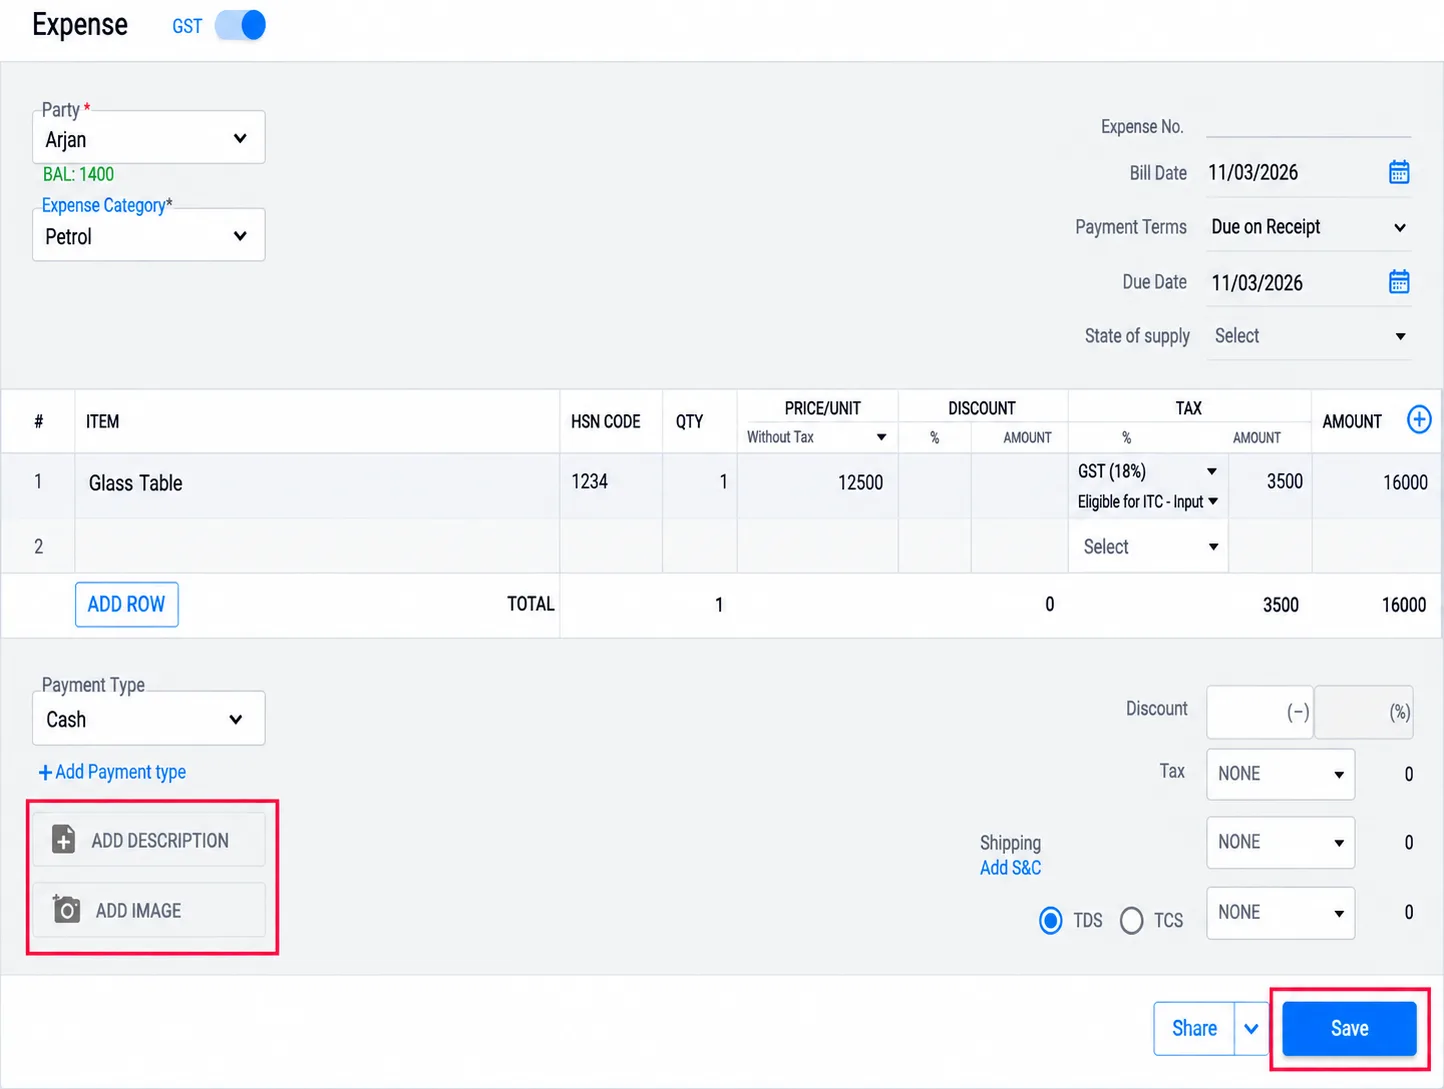Change the Without Tax price mode dropdown
Screen dimensions: 1444x1089
click(817, 437)
